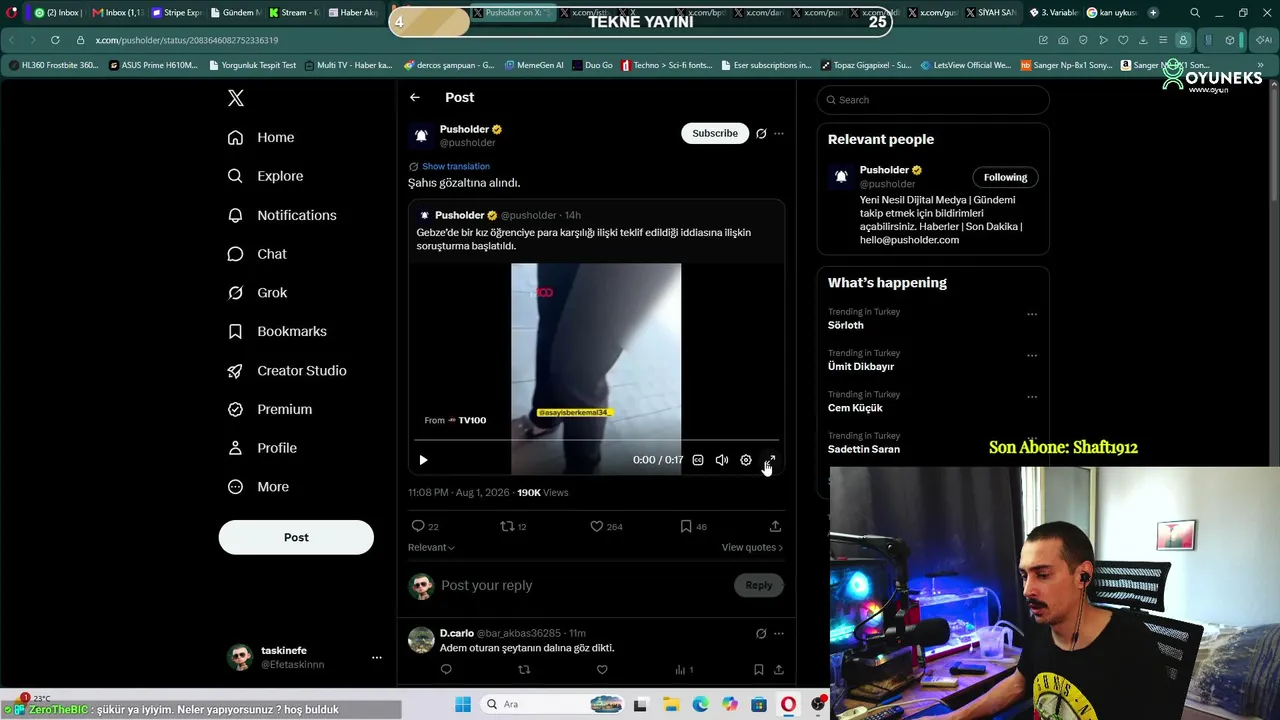Enter video fullscreen mode
This screenshot has height=720, width=1280.
770,460
